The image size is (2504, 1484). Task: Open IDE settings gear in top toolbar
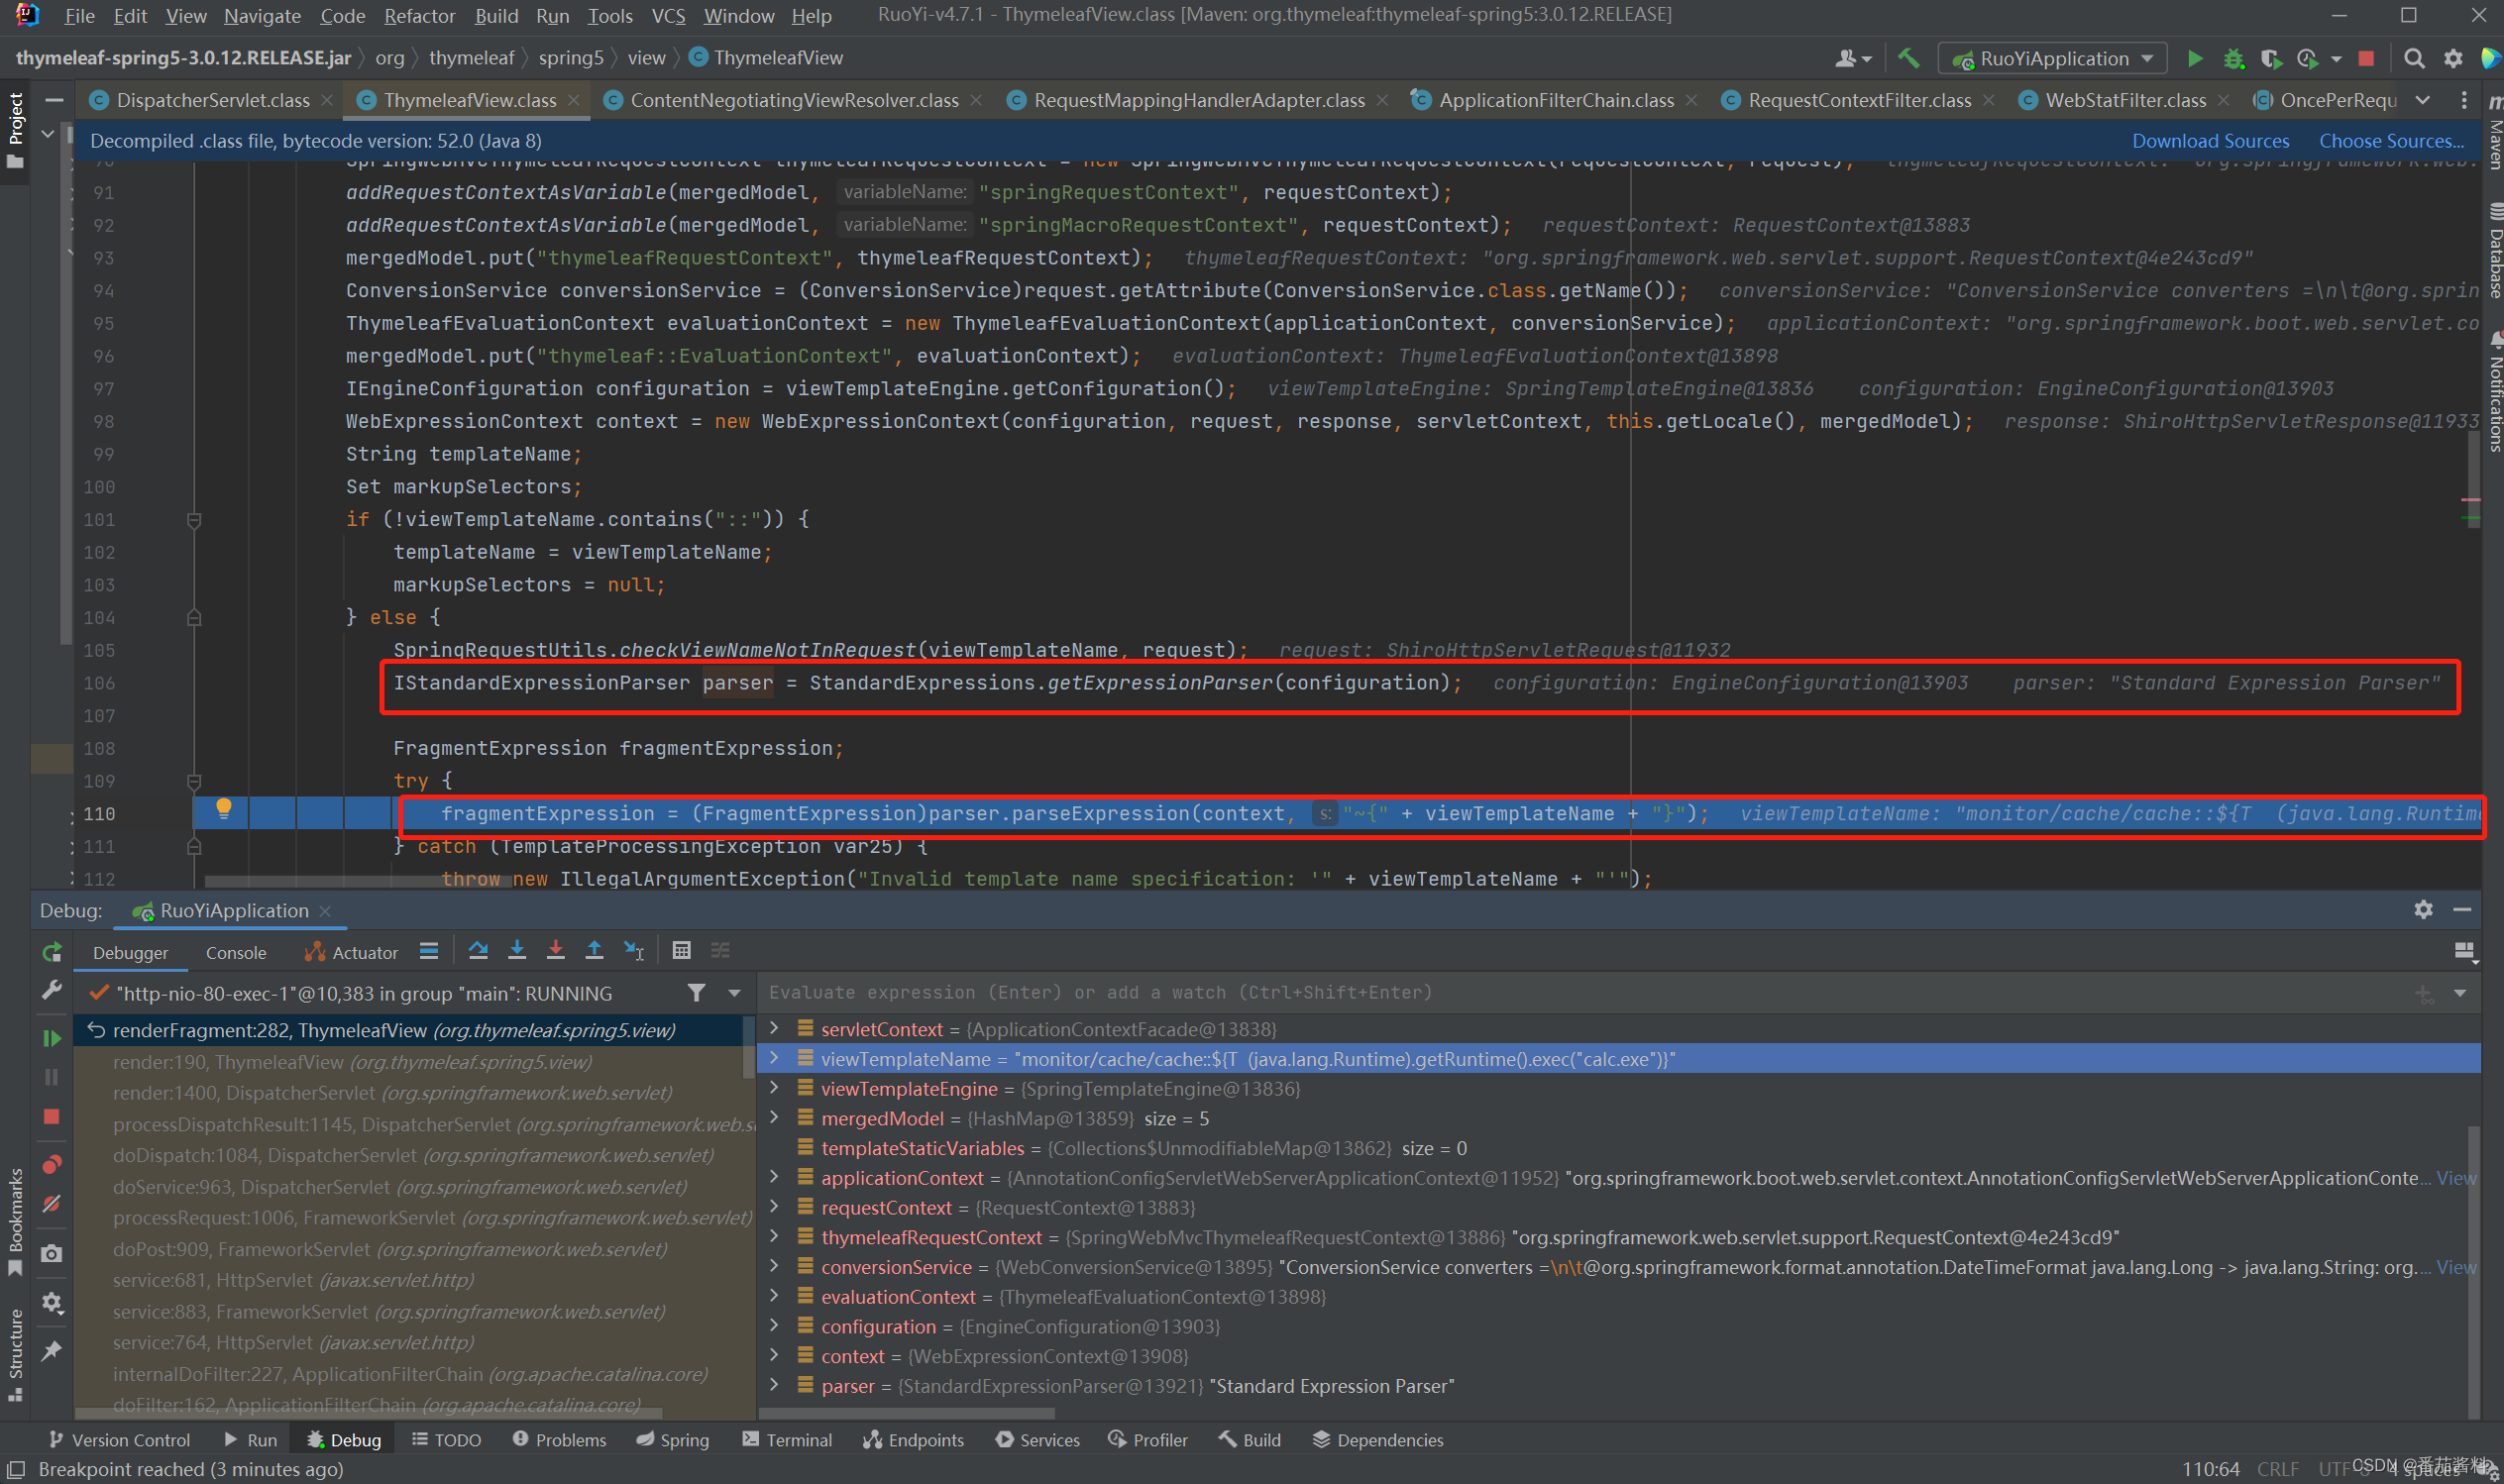coord(2453,59)
